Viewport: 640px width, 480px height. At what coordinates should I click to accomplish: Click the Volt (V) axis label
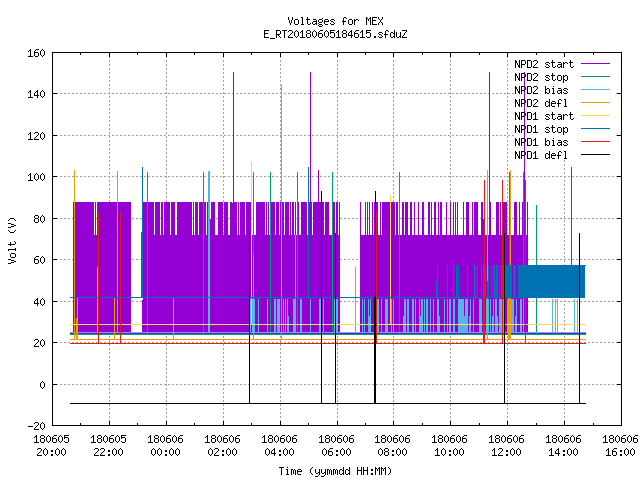pos(13,240)
